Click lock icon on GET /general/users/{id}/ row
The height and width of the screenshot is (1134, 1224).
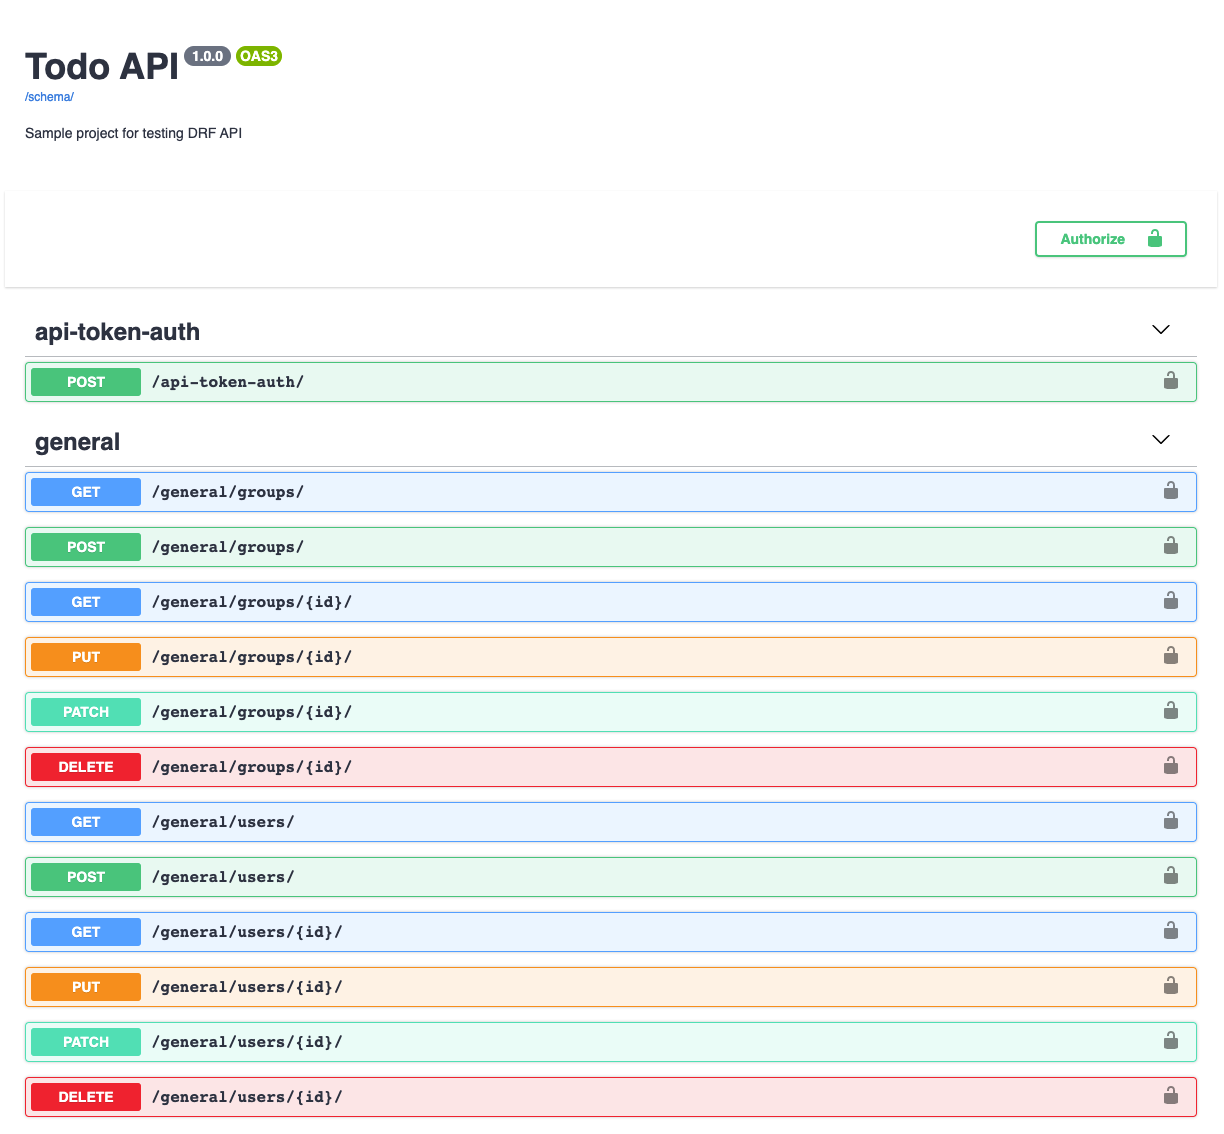pos(1170,931)
